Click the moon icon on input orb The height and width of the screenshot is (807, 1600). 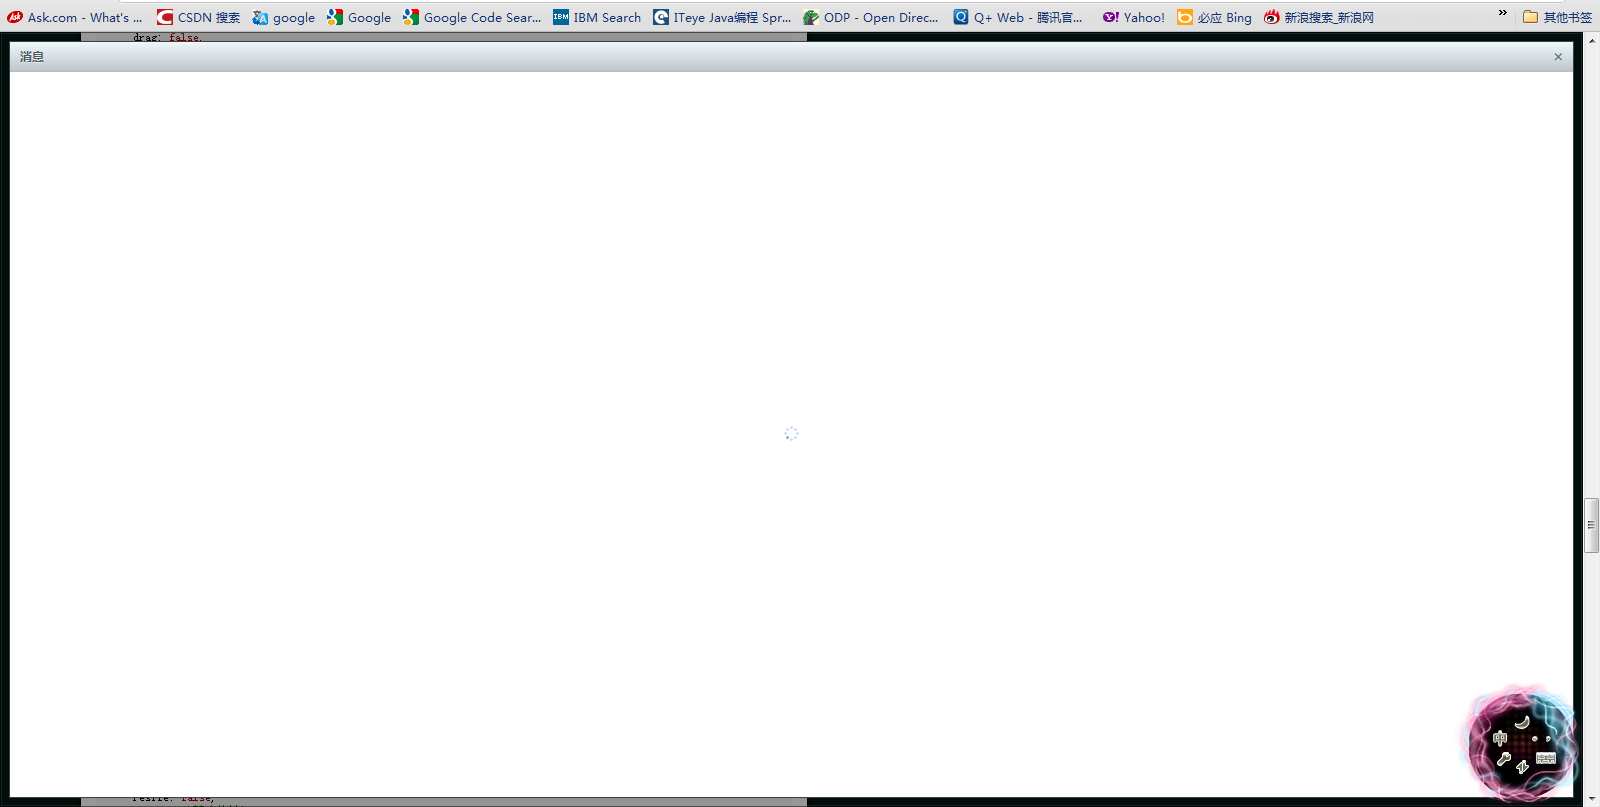click(1522, 722)
